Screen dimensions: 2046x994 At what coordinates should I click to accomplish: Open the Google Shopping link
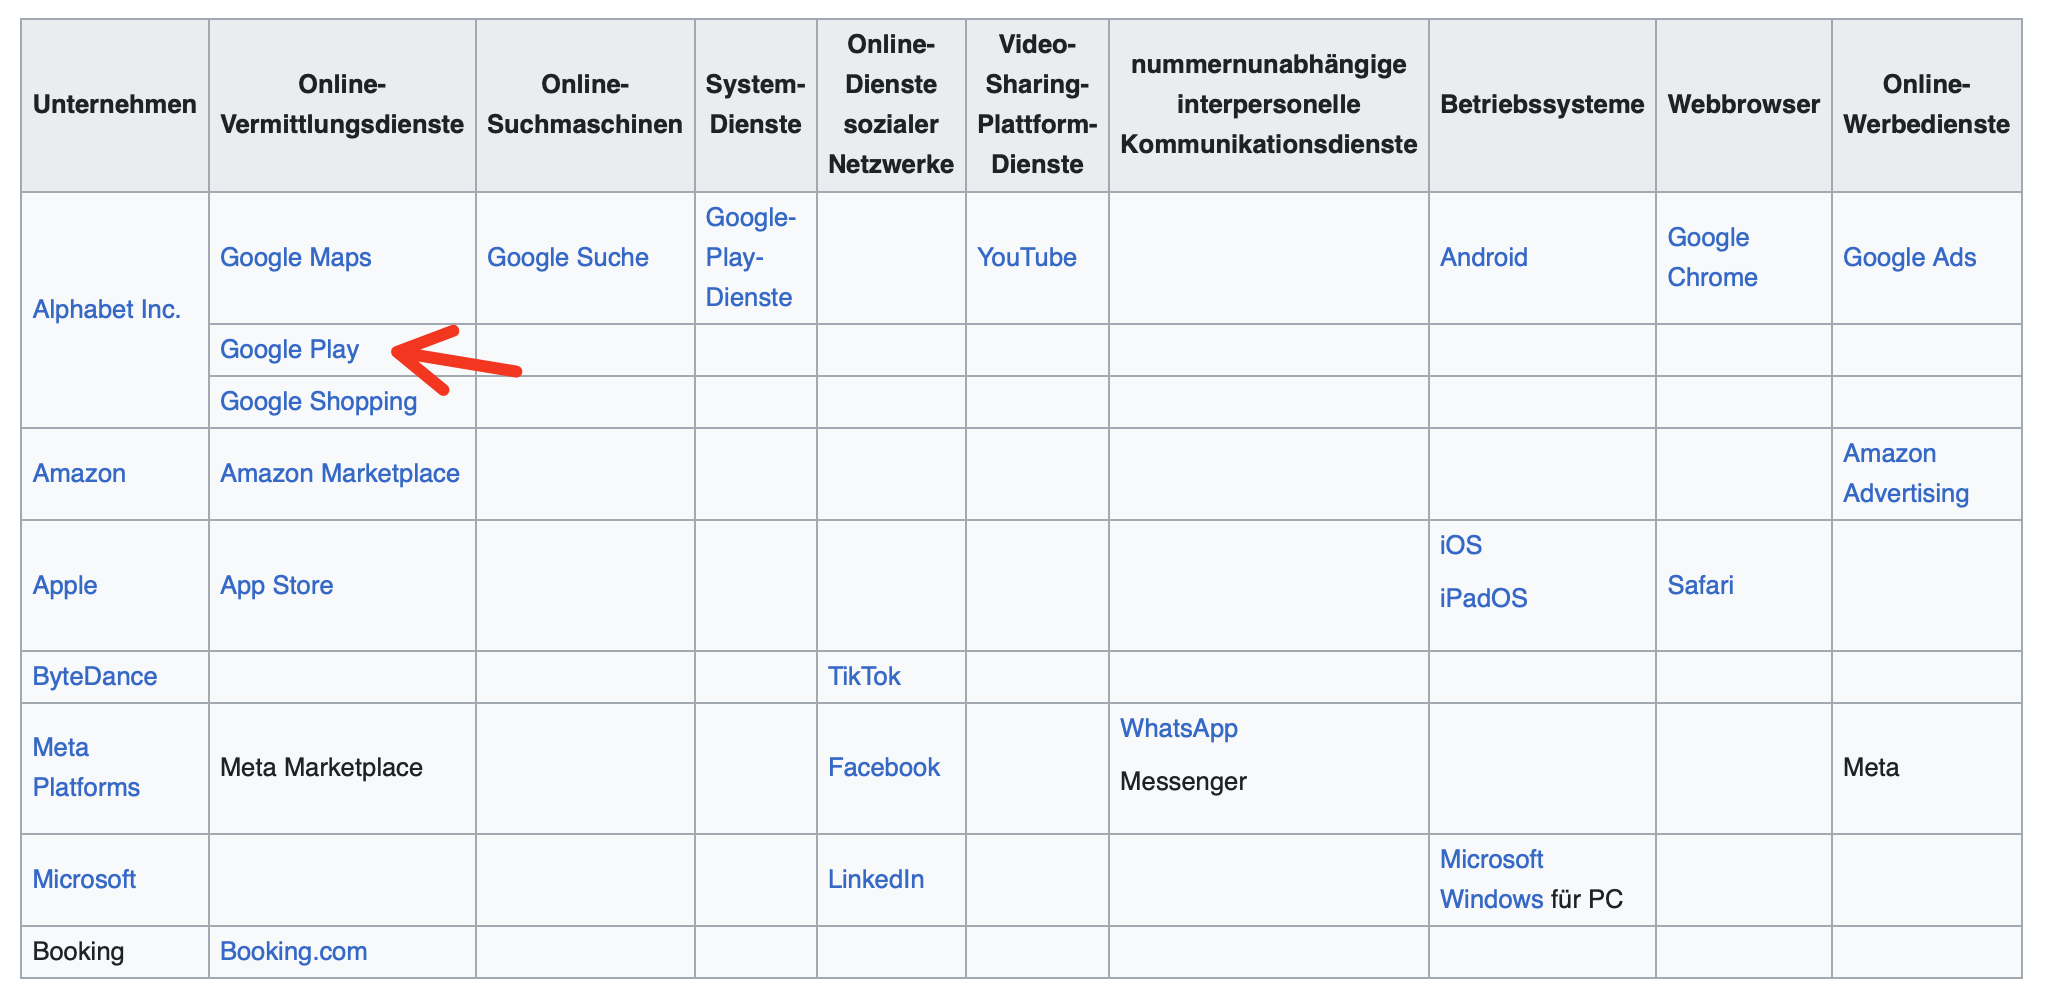318,402
